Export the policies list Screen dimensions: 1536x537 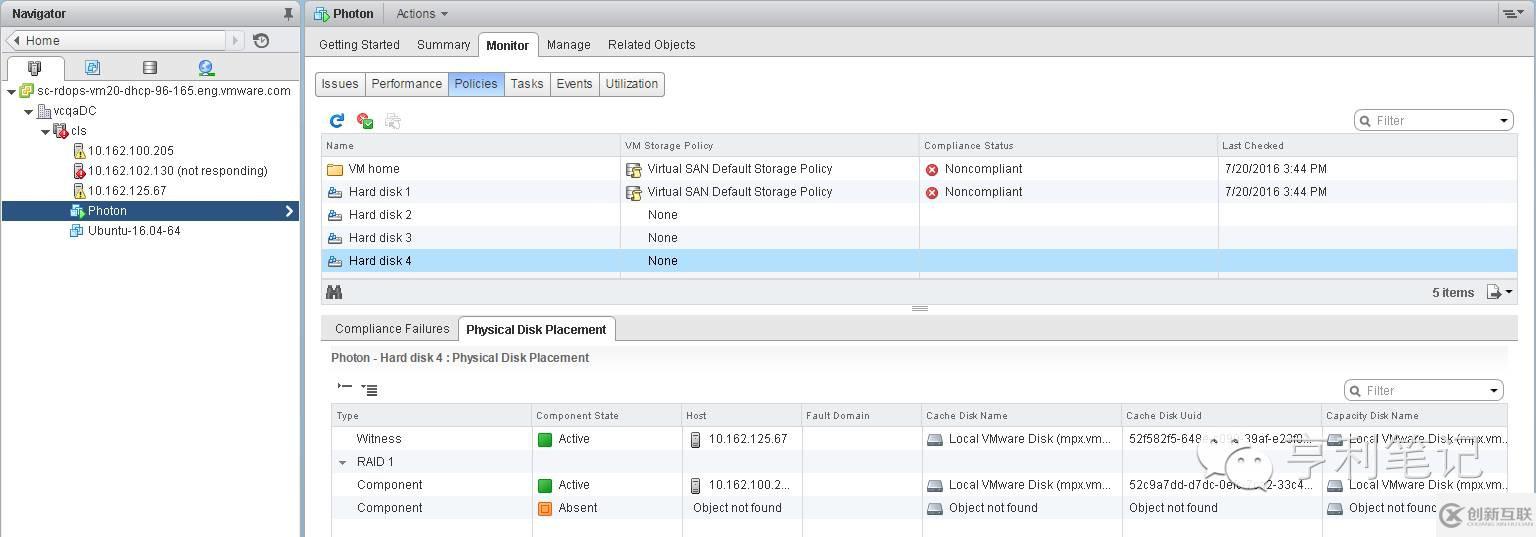point(1497,292)
